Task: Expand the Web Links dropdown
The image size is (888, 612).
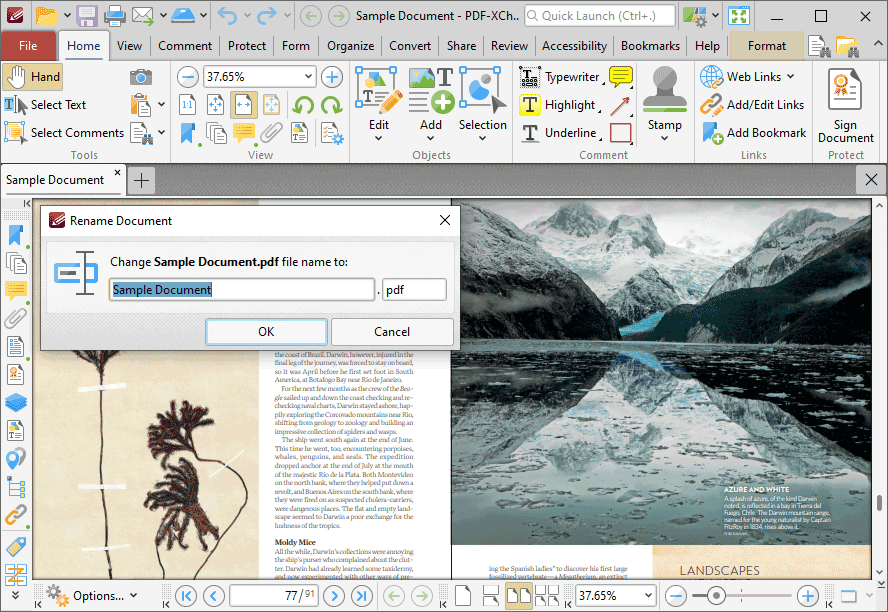Action: (790, 77)
